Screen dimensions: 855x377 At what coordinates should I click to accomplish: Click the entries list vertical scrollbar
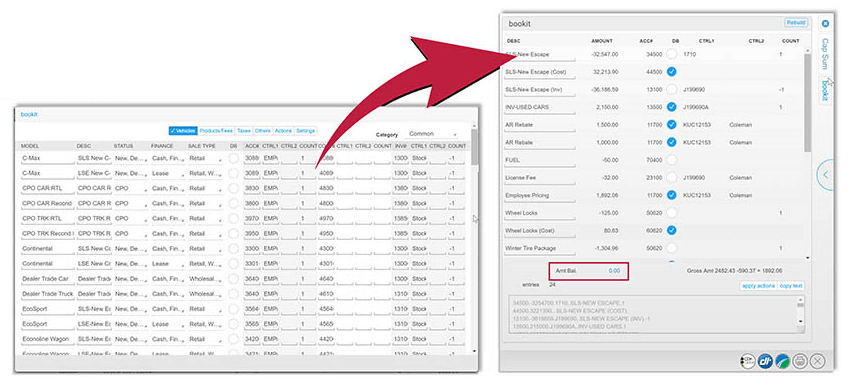click(807, 154)
